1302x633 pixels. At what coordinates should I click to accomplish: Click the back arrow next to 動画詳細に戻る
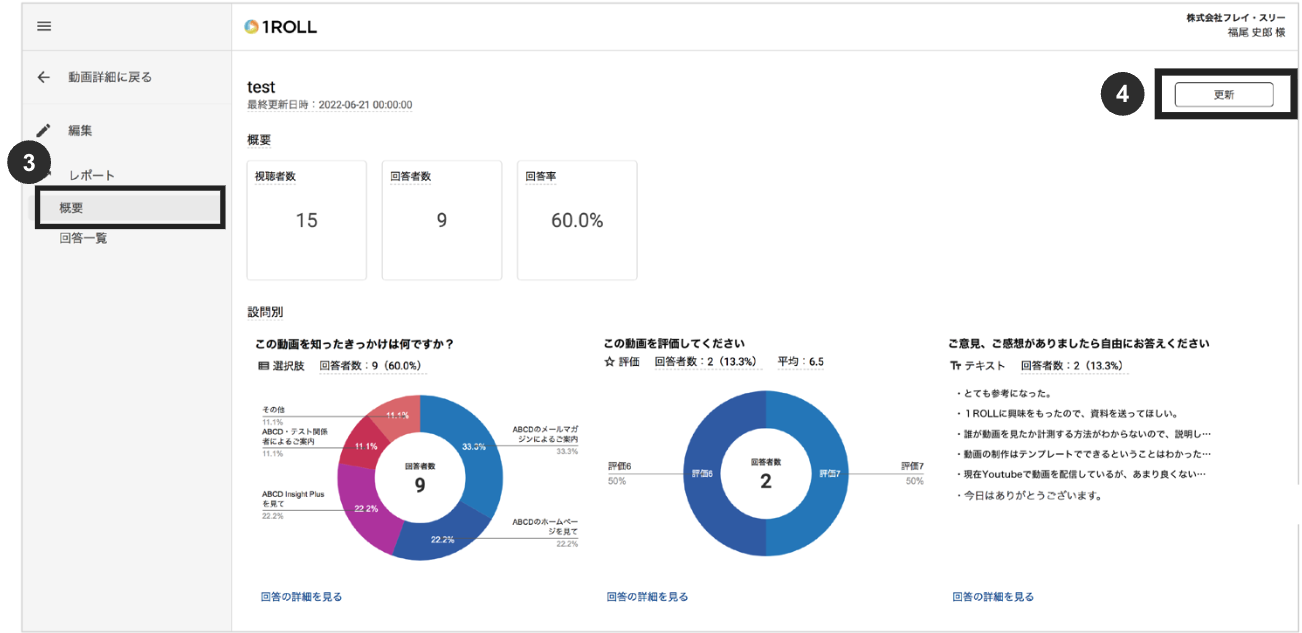pos(44,77)
